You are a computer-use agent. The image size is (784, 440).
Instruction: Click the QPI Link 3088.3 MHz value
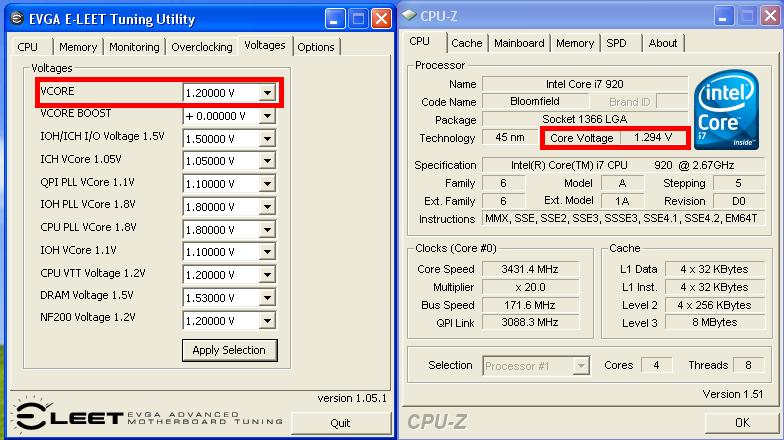click(x=530, y=322)
